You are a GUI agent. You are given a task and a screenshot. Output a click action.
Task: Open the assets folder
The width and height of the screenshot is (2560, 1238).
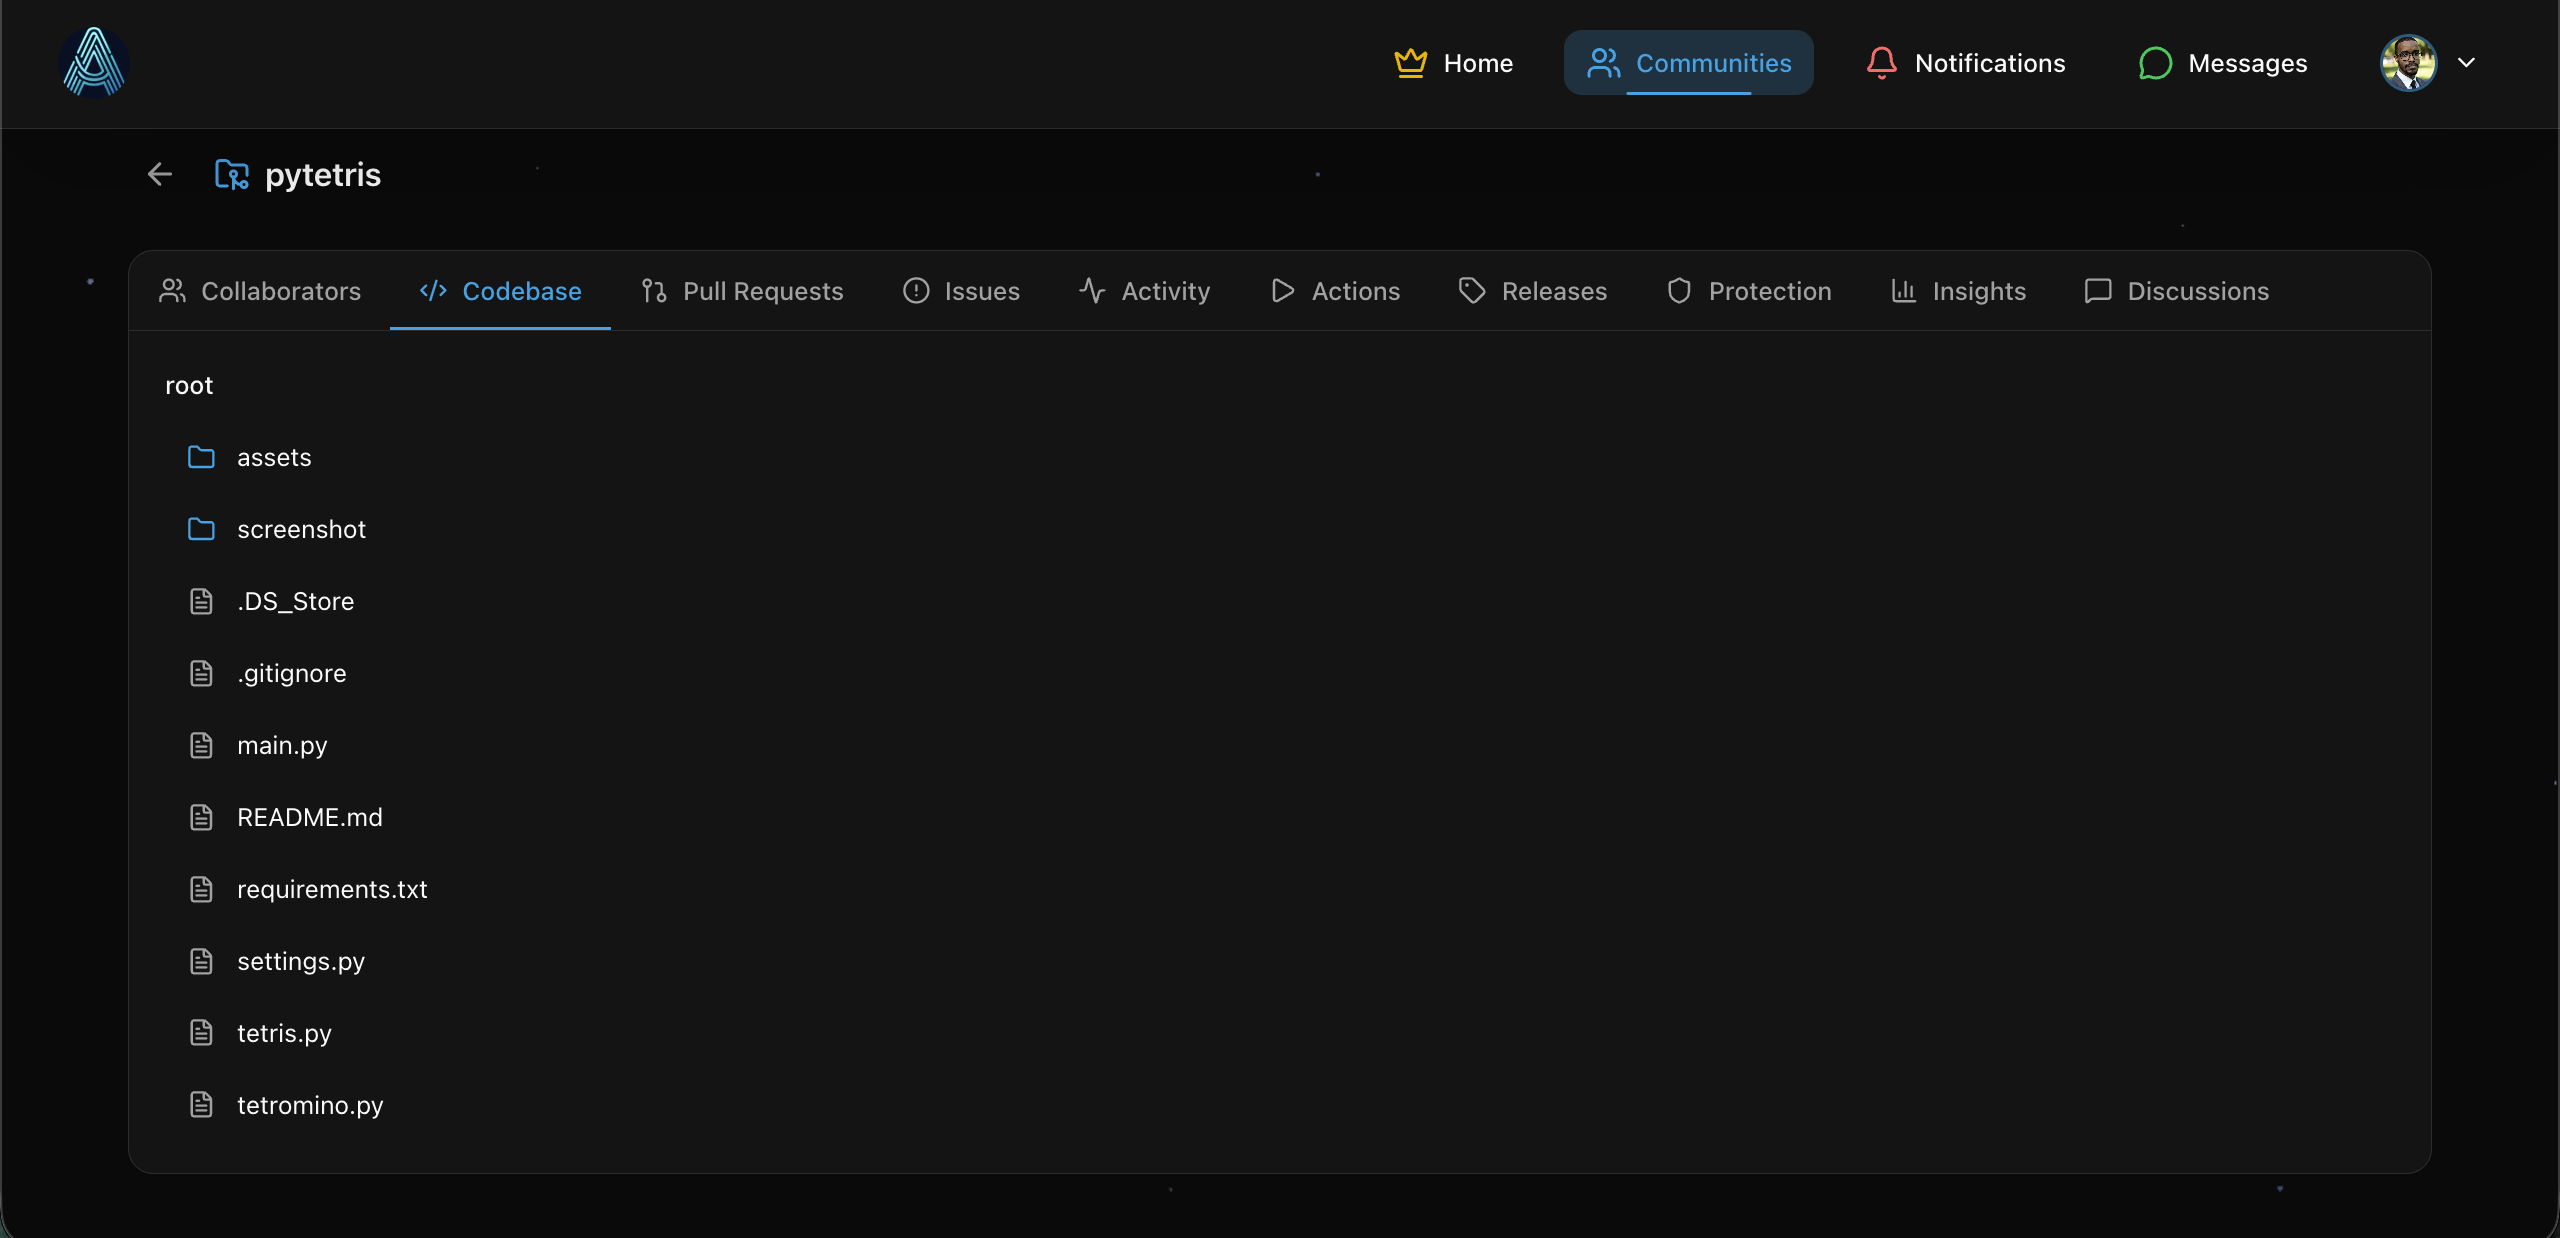pos(273,457)
